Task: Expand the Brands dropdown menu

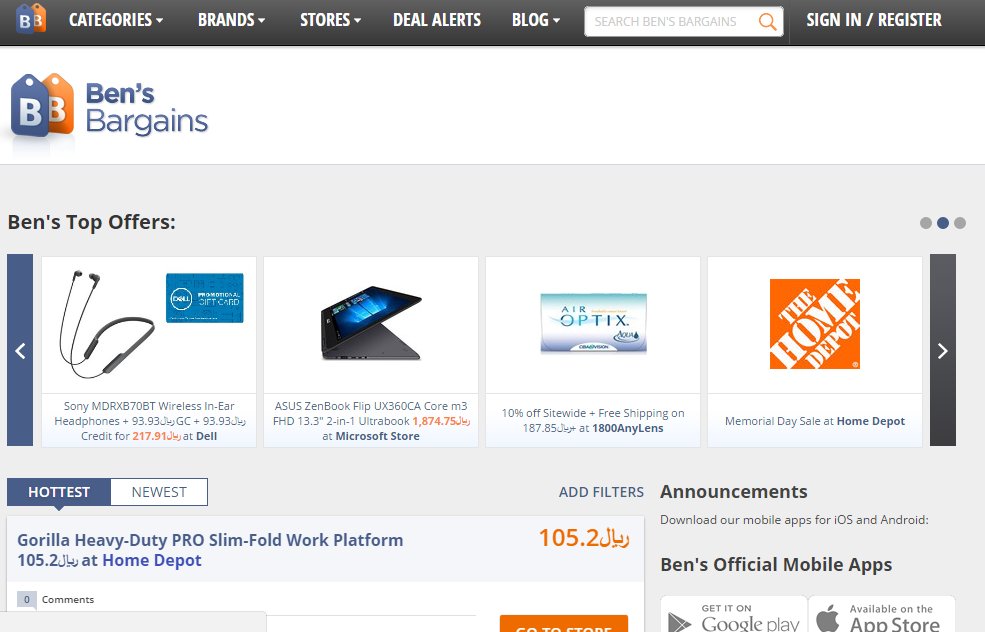Action: [x=231, y=20]
